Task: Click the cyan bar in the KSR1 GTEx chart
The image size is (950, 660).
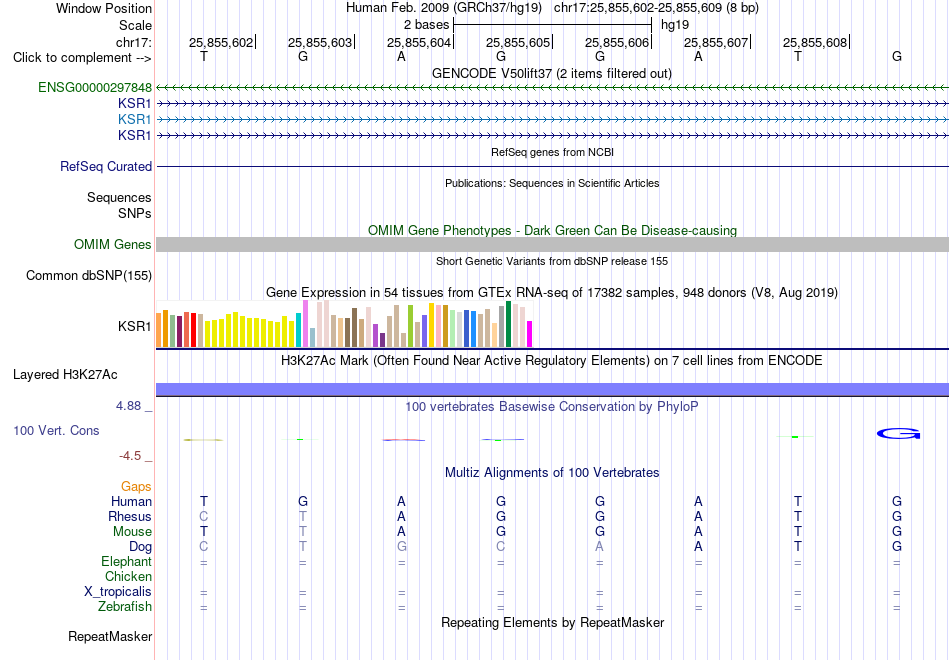Action: 298,330
